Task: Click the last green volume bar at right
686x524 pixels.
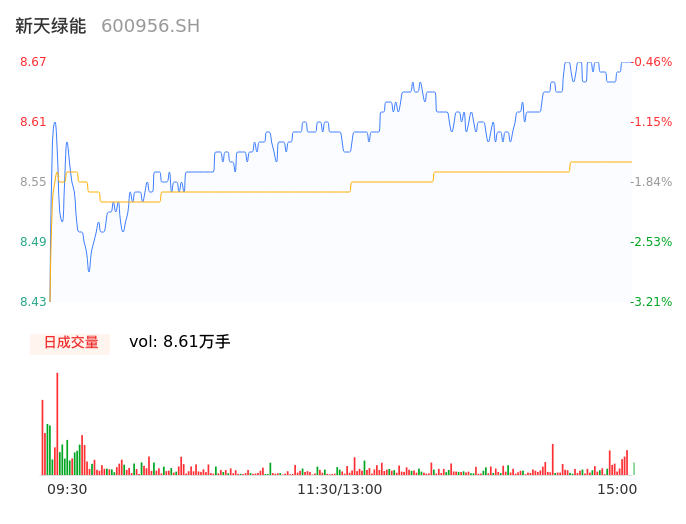Action: coord(633,468)
